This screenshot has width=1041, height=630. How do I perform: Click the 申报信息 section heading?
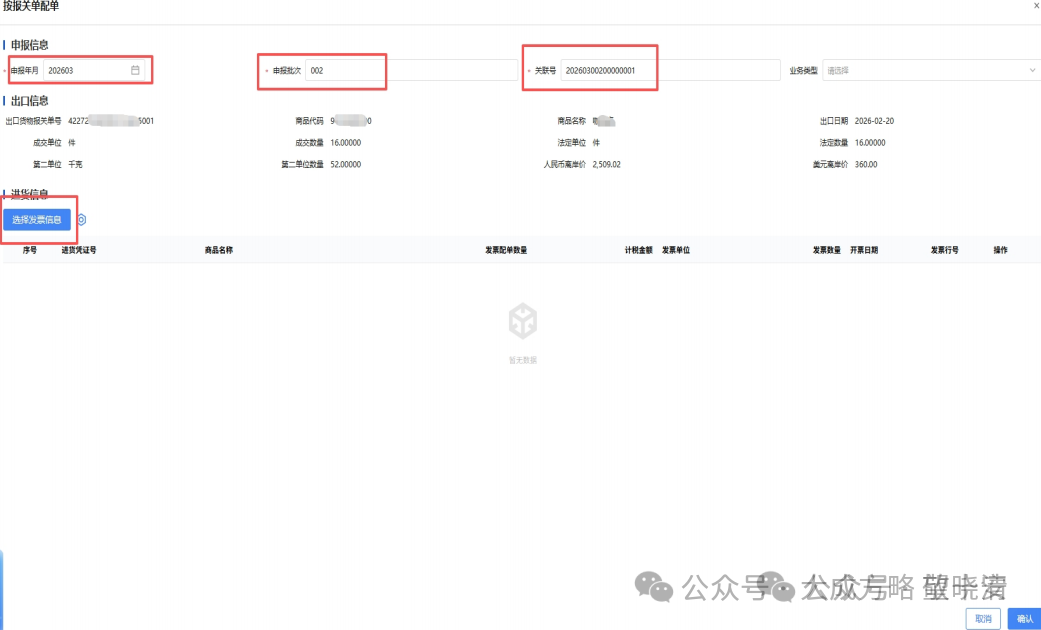click(30, 45)
